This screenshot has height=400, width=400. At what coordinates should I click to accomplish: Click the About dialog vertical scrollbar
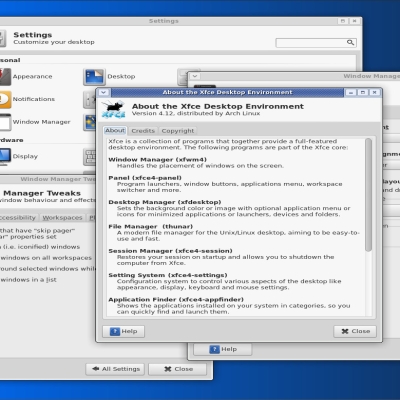click(368, 195)
